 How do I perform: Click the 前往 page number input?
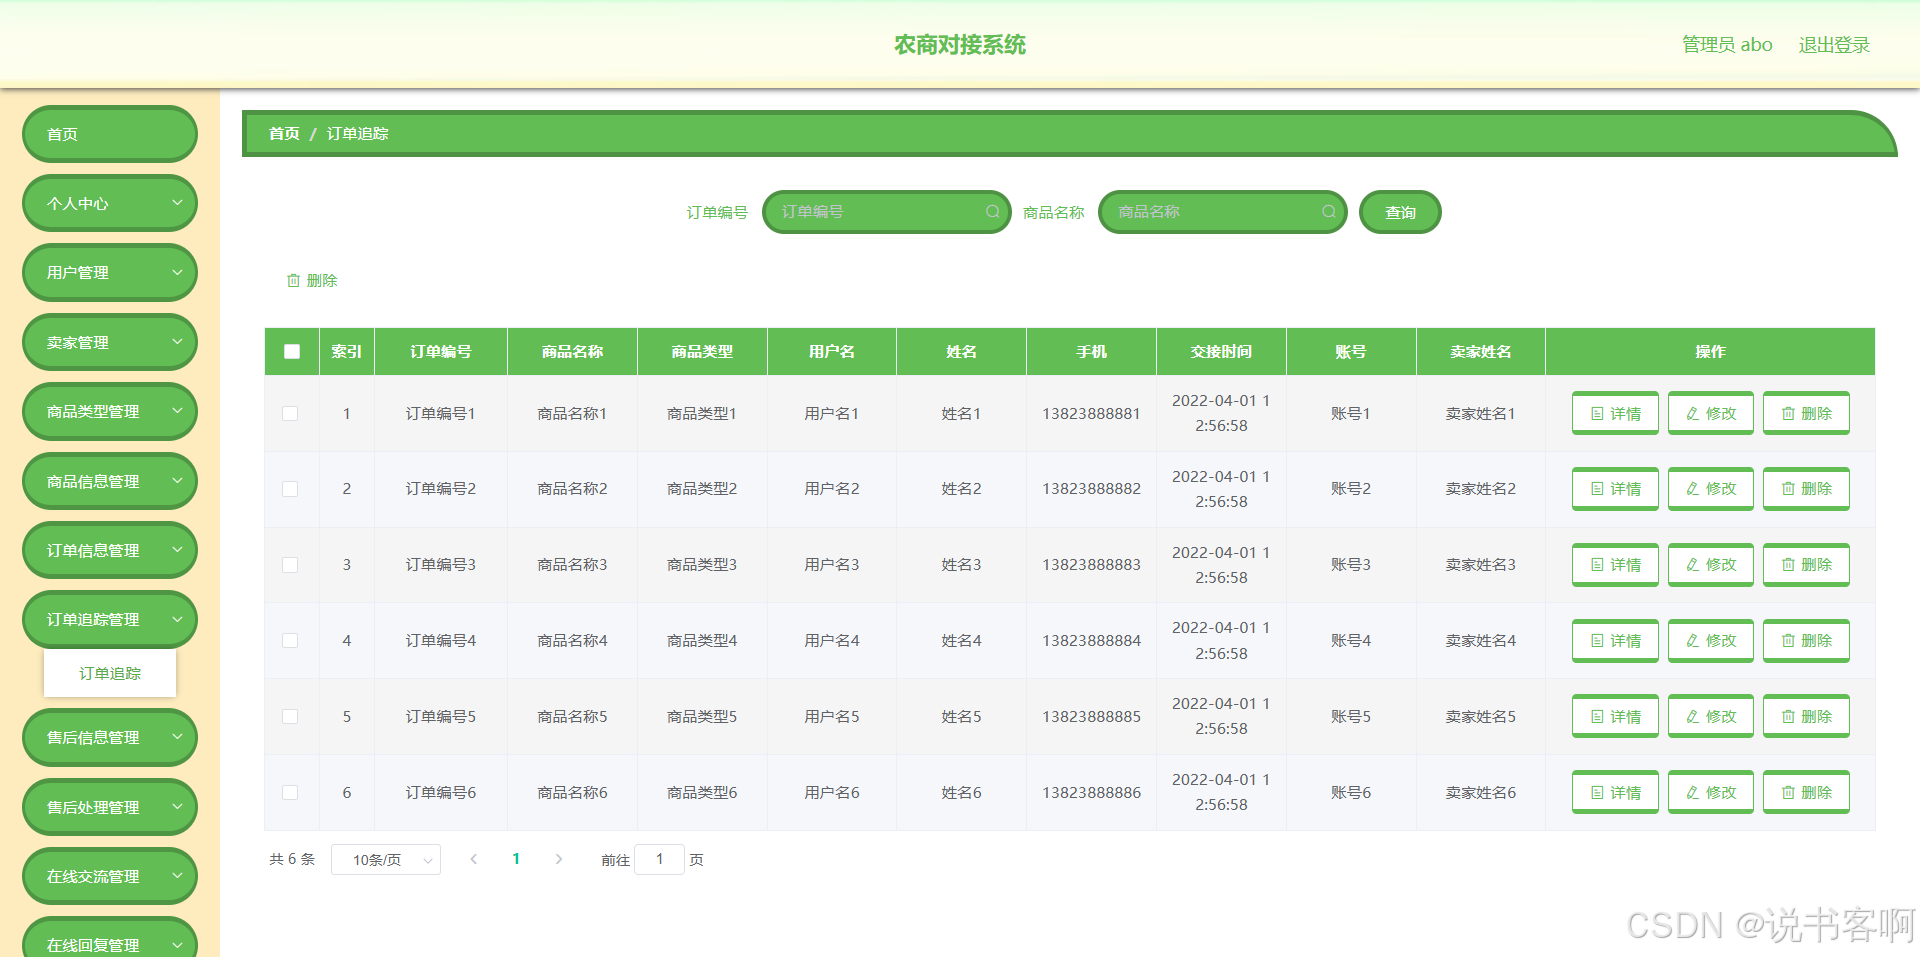point(659,859)
